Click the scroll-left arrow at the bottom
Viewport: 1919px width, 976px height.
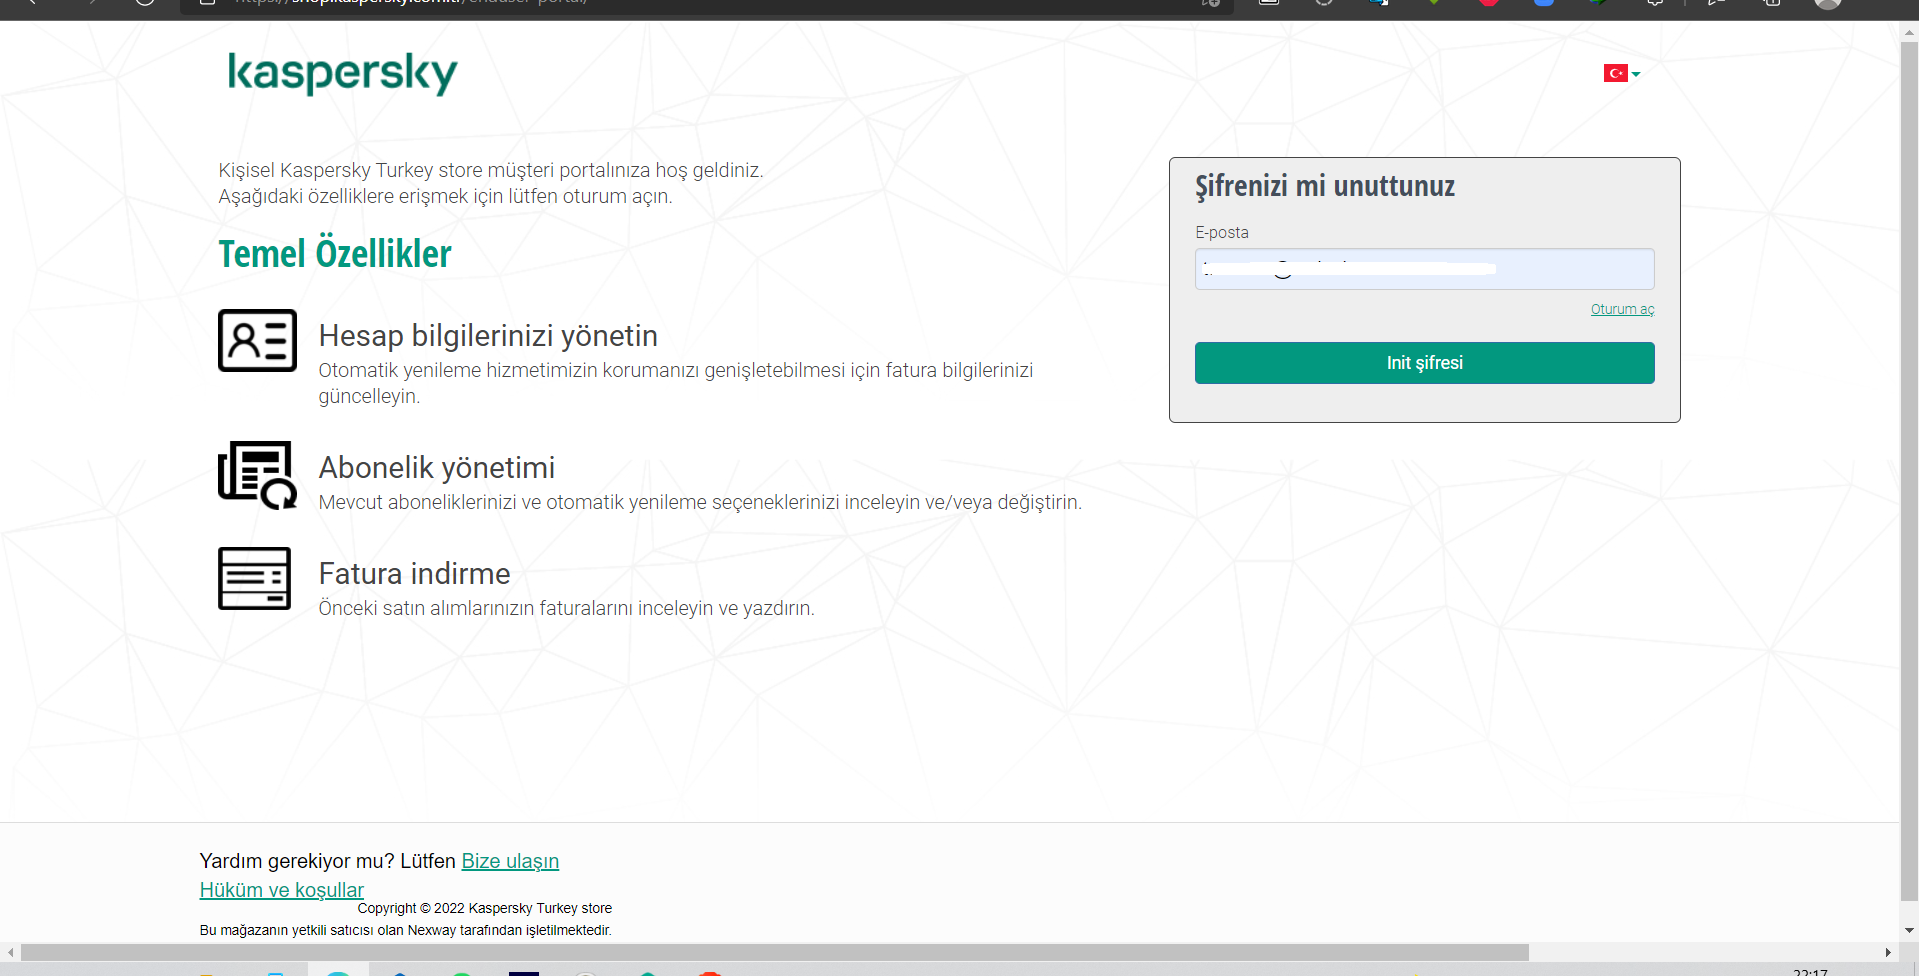[x=10, y=952]
